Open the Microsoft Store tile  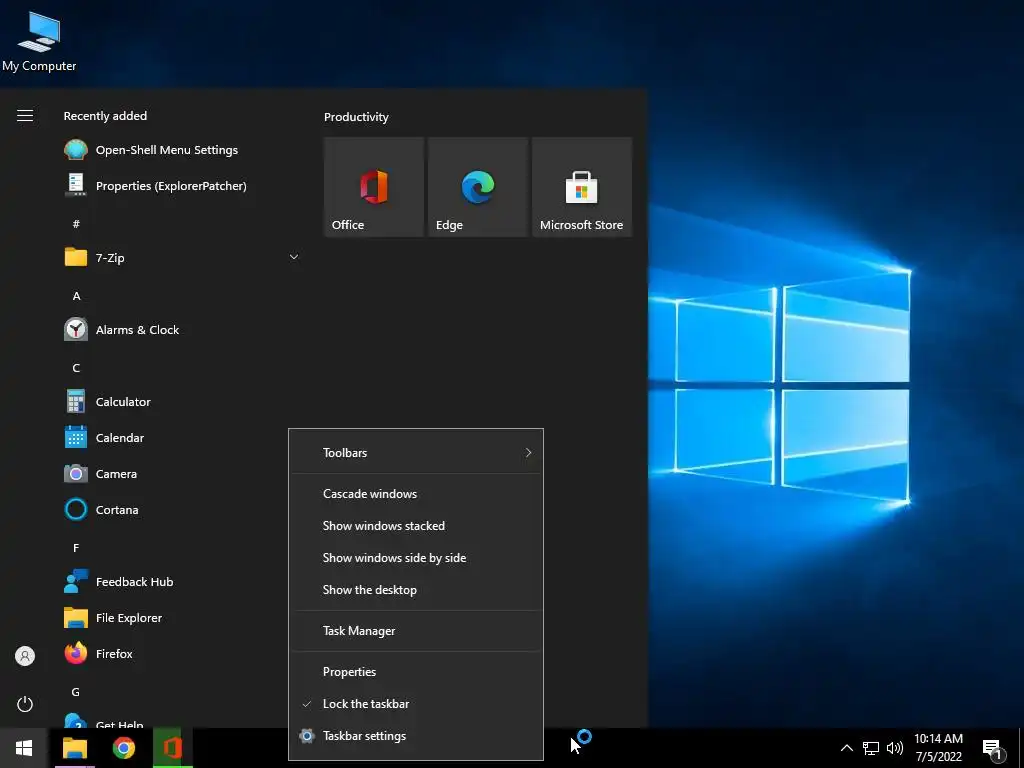[x=582, y=187]
